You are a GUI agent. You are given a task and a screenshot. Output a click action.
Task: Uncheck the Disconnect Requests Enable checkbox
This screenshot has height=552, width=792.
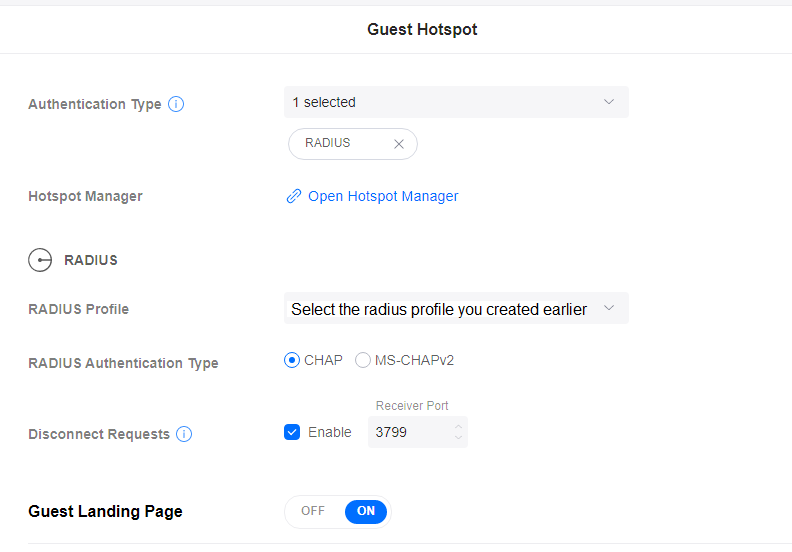(x=292, y=432)
